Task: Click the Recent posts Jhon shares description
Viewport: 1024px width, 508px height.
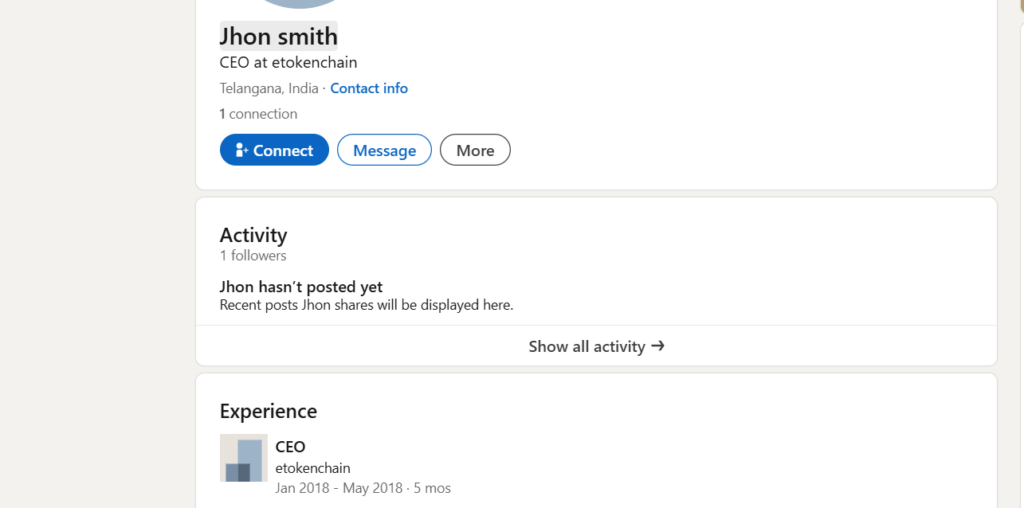Action: click(x=366, y=304)
